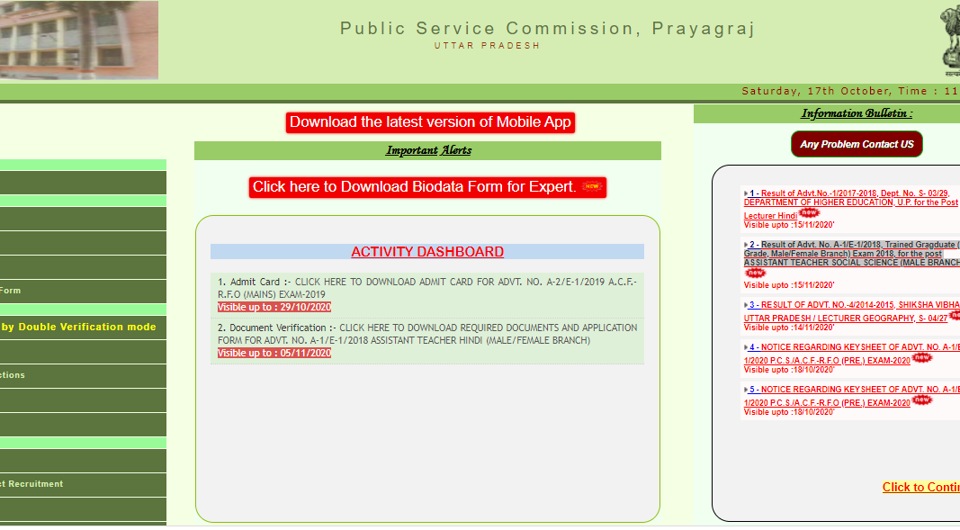Viewport: 960px width, 530px height.
Task: Follow the 'Click to Continue' link in bulletin
Action: point(921,487)
